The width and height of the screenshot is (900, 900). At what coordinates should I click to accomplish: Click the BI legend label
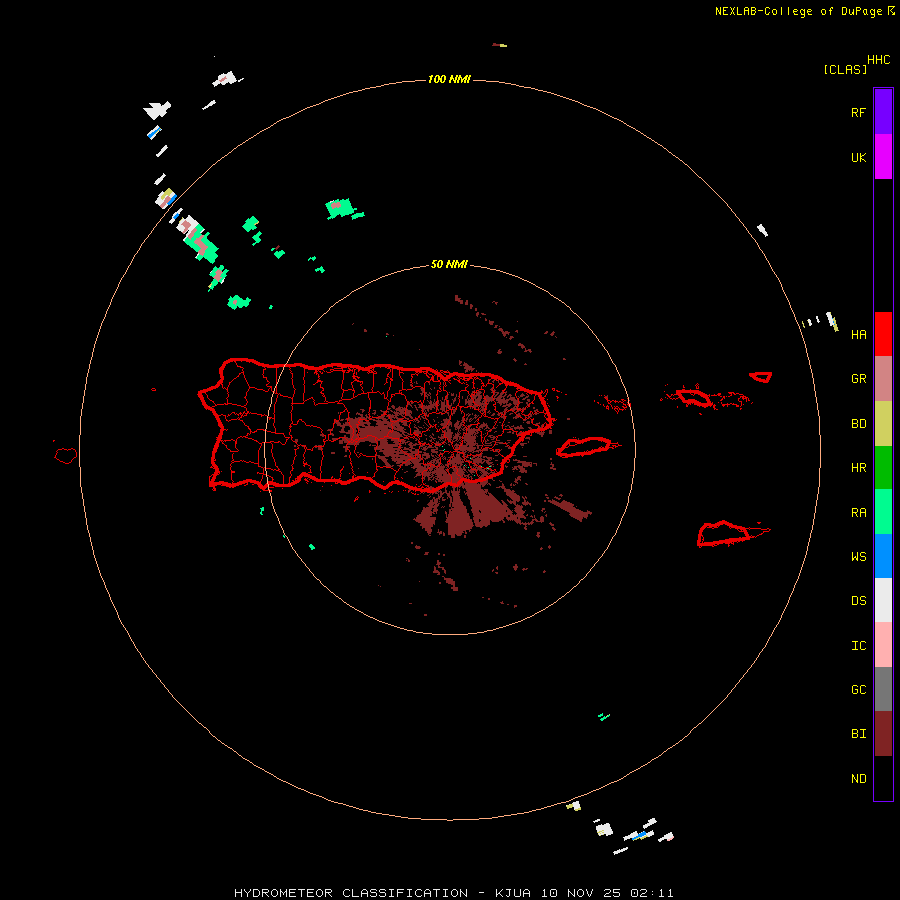tap(858, 734)
